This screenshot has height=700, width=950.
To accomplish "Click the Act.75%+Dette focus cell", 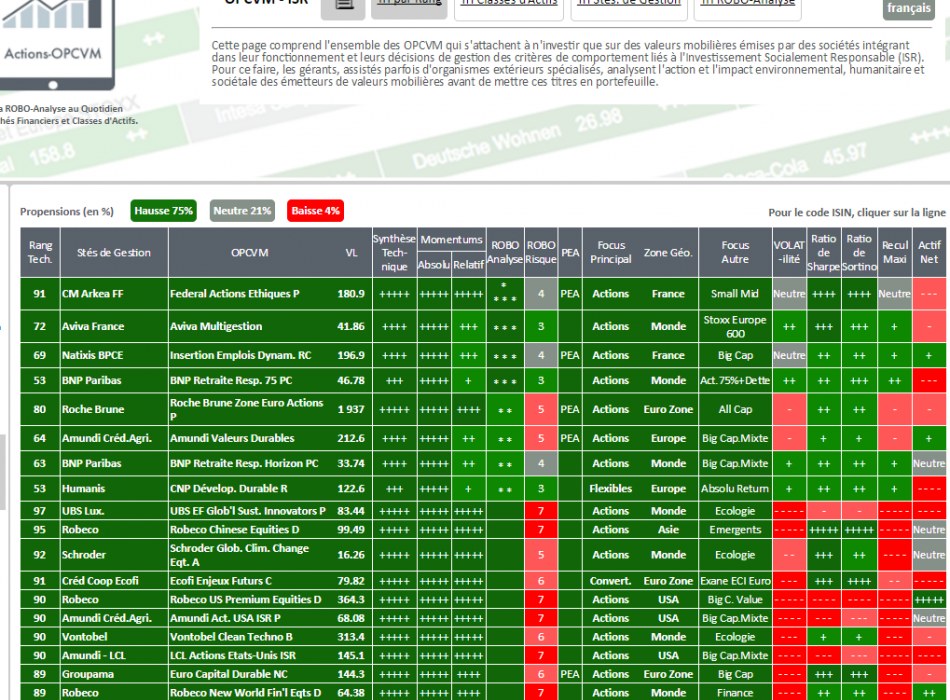I will tap(735, 380).
